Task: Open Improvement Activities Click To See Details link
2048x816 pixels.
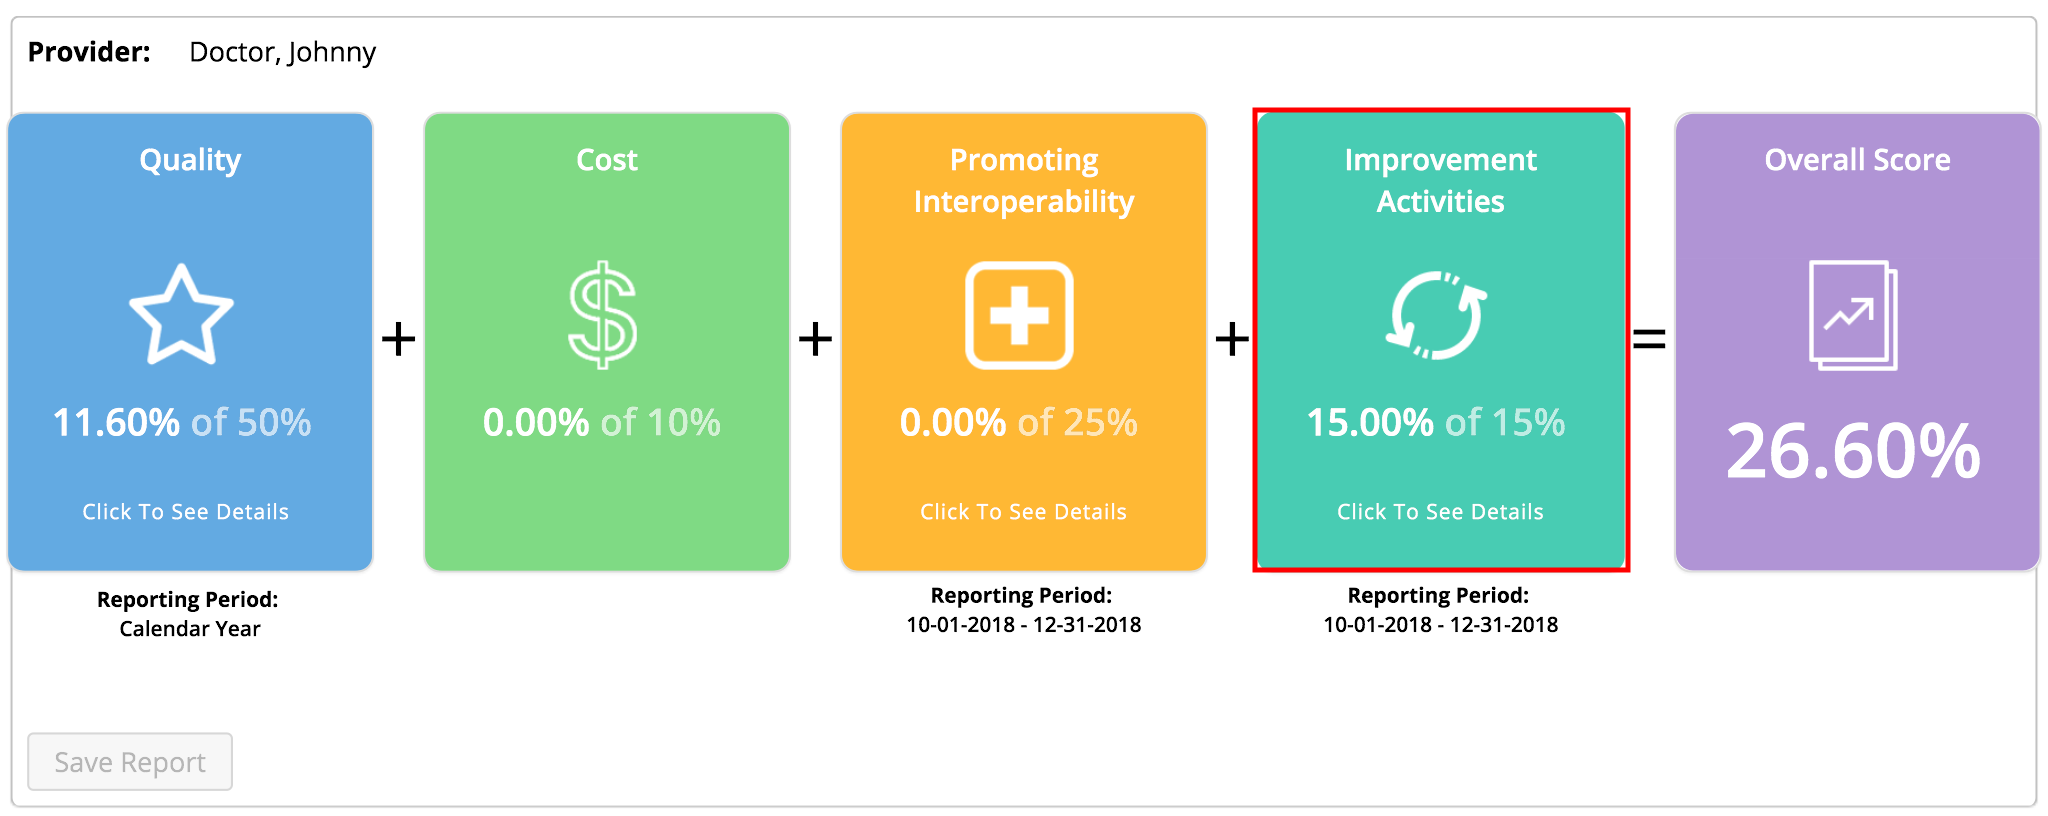Action: click(x=1440, y=512)
